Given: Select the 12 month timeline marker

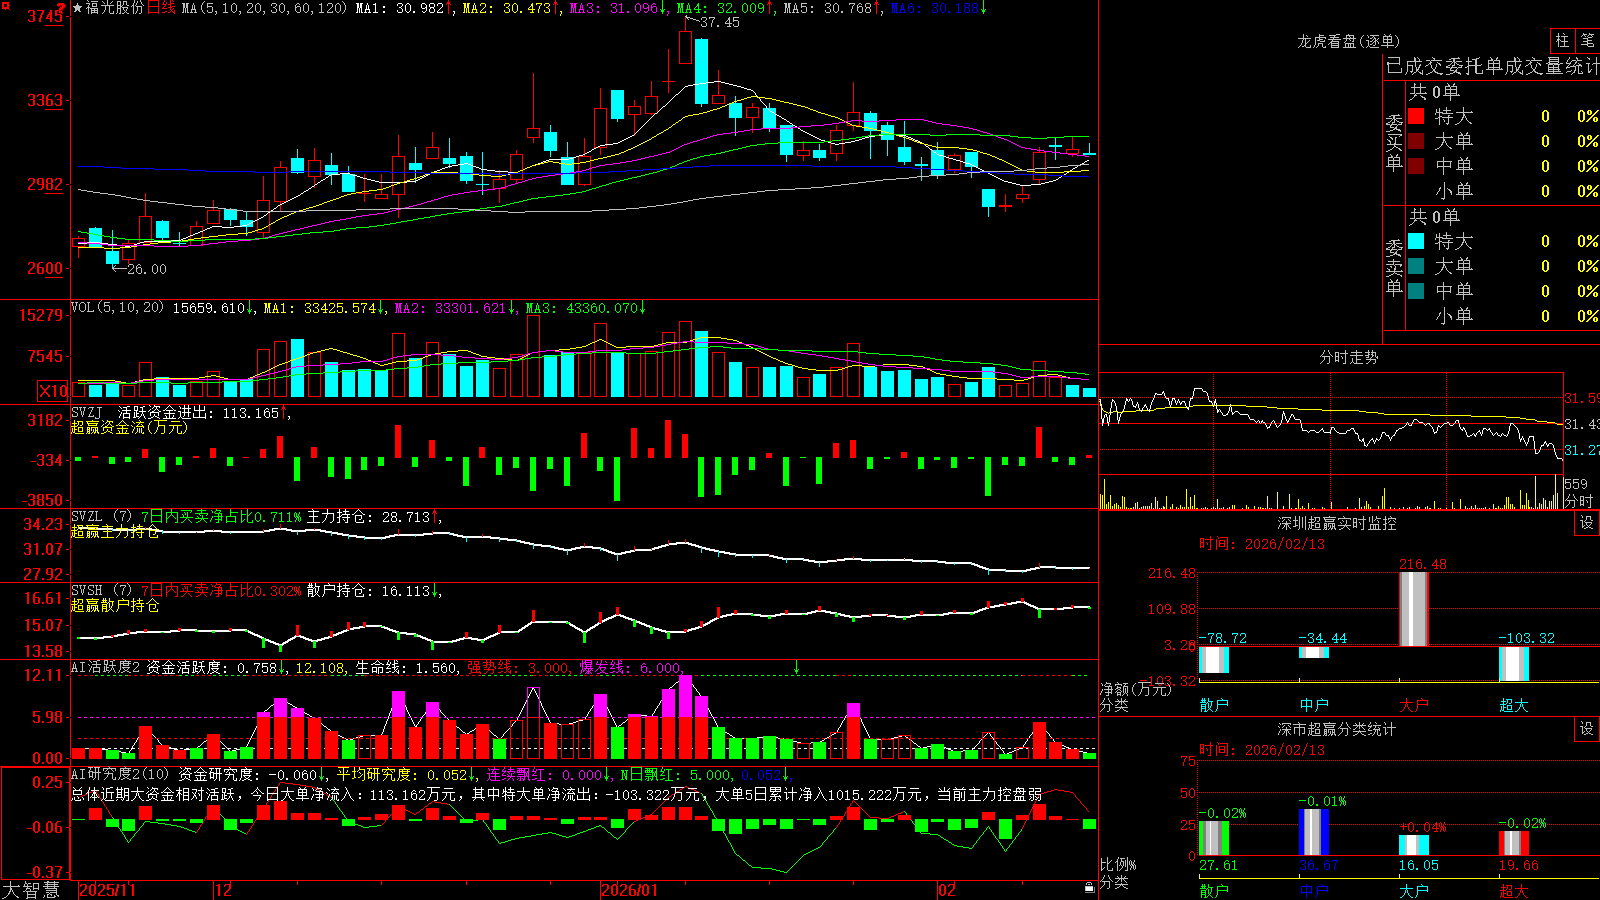Looking at the screenshot, I should click(x=224, y=890).
